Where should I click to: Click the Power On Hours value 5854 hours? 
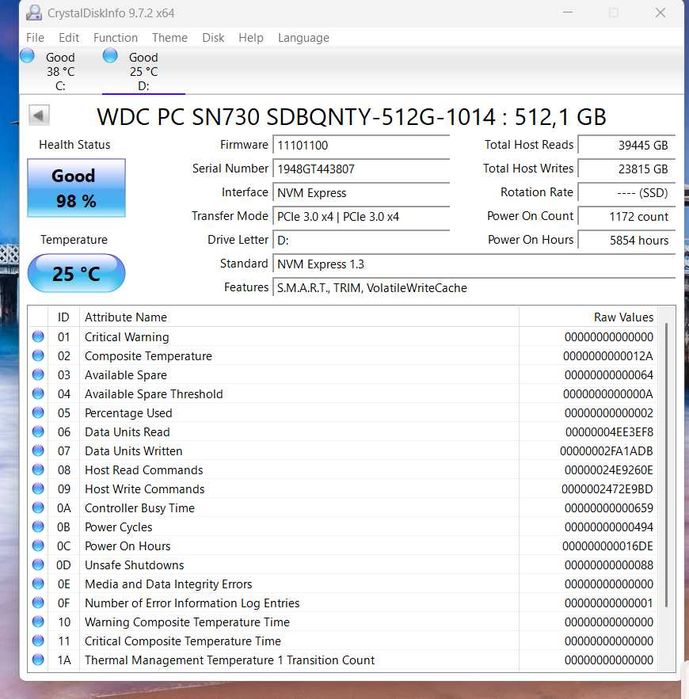click(x=627, y=240)
